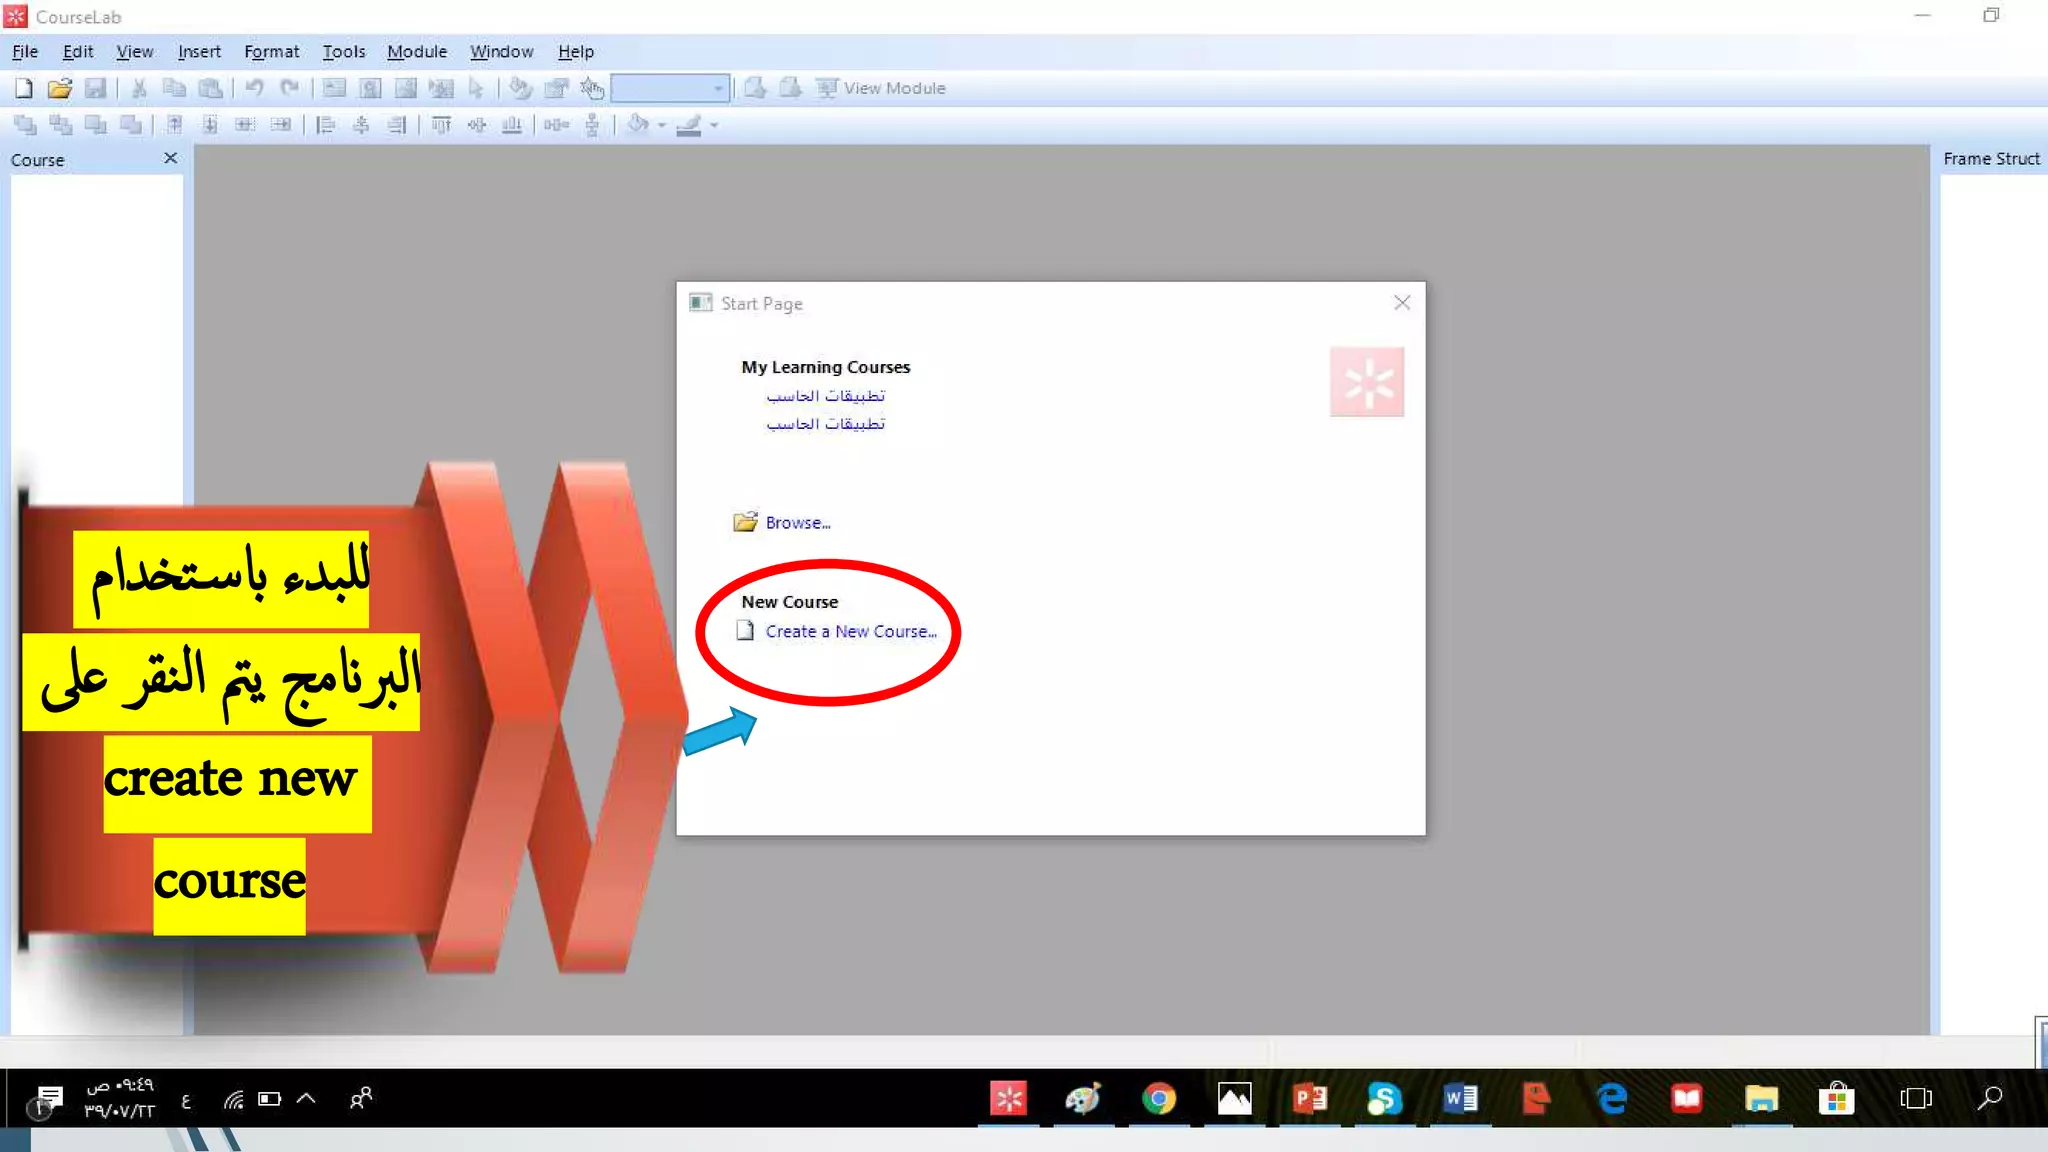Click the Browse link in Start Page
Image resolution: width=2048 pixels, height=1152 pixels.
click(x=797, y=522)
